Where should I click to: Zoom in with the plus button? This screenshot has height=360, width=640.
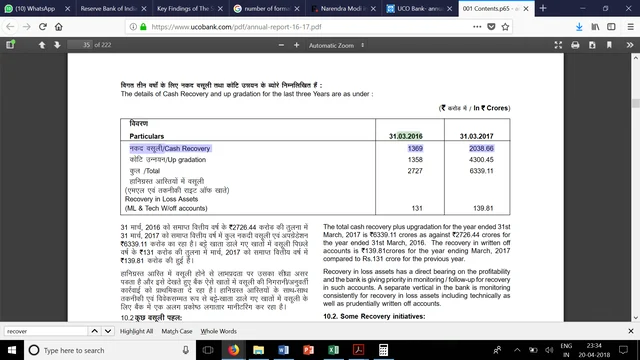pyautogui.click(x=296, y=45)
